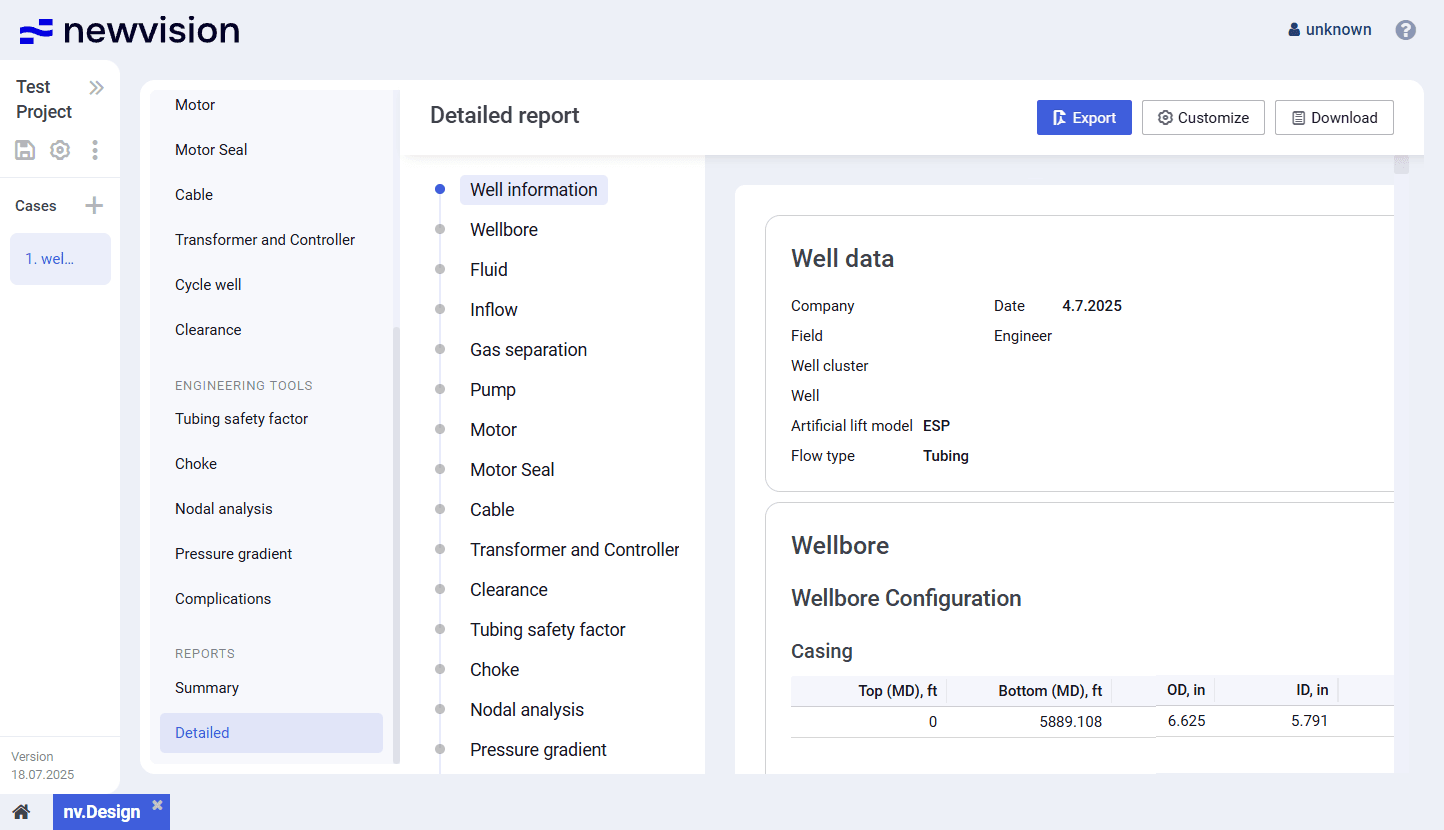Open the Customize report button
The width and height of the screenshot is (1444, 830).
point(1203,118)
